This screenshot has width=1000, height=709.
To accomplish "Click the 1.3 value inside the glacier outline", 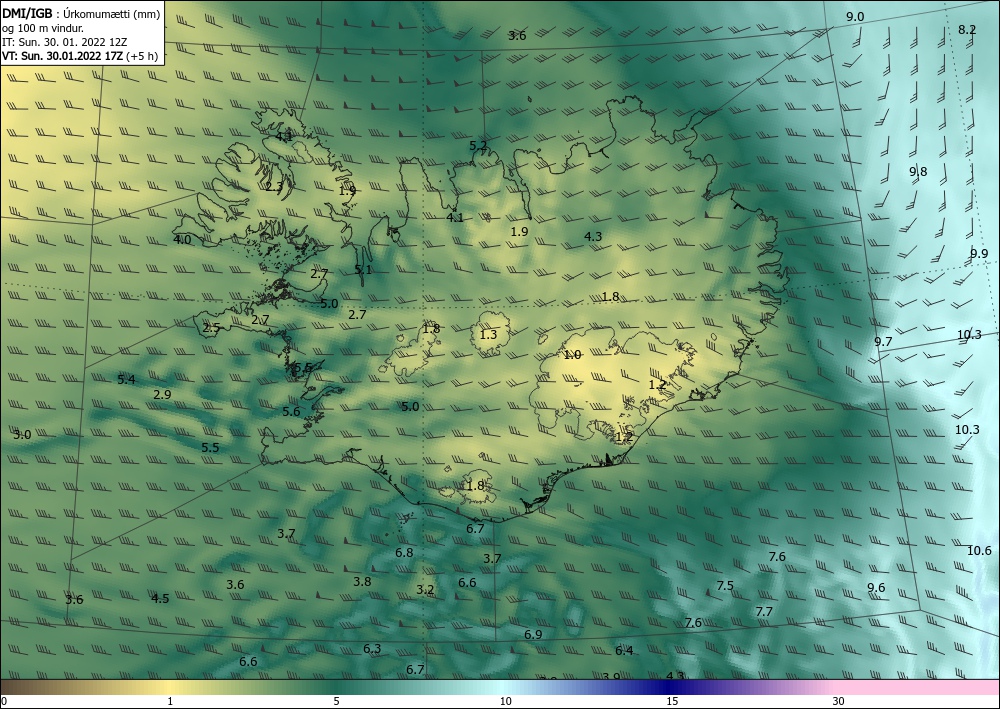I will pyautogui.click(x=489, y=335).
